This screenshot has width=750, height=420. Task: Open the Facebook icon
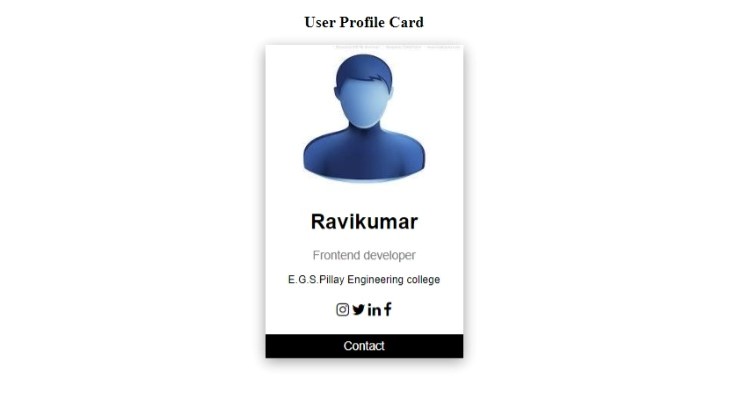[x=388, y=309]
